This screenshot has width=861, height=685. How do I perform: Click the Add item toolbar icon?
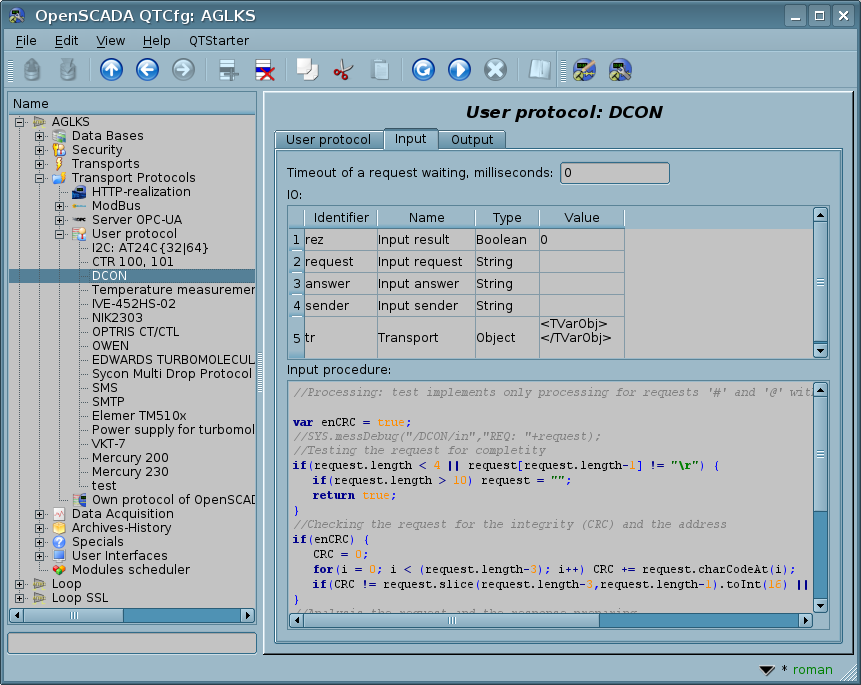tap(229, 70)
